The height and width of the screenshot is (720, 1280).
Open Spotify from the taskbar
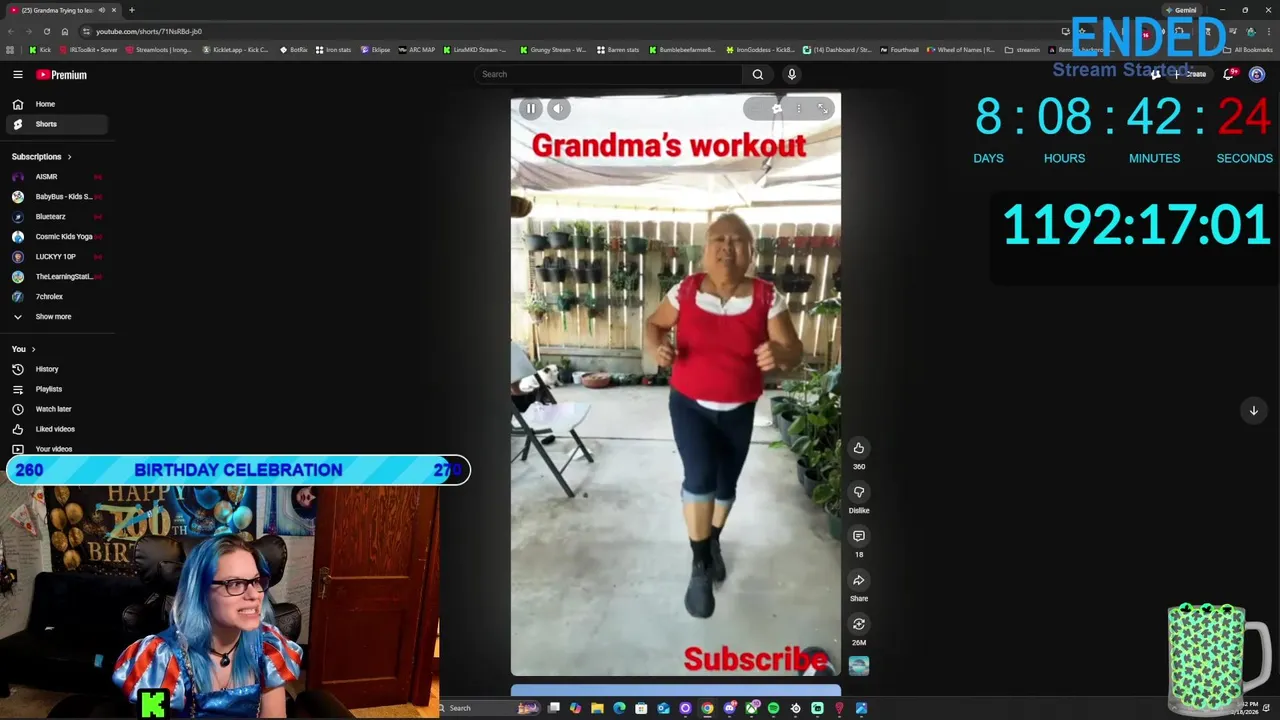coord(773,708)
